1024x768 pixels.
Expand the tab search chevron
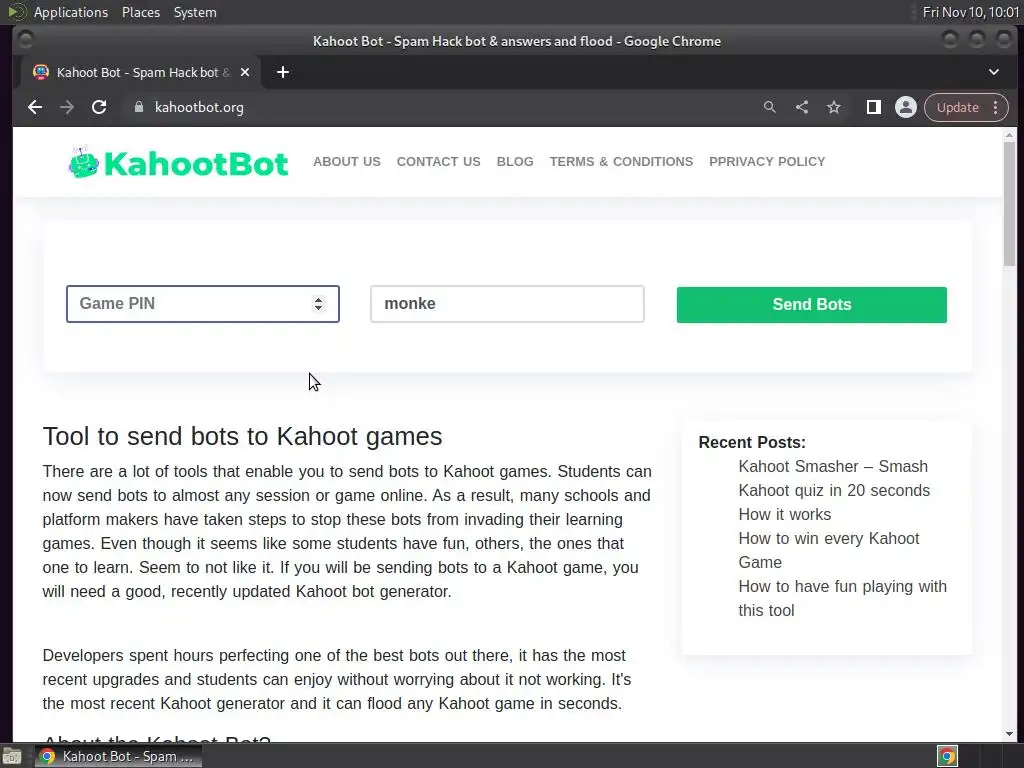tap(993, 72)
